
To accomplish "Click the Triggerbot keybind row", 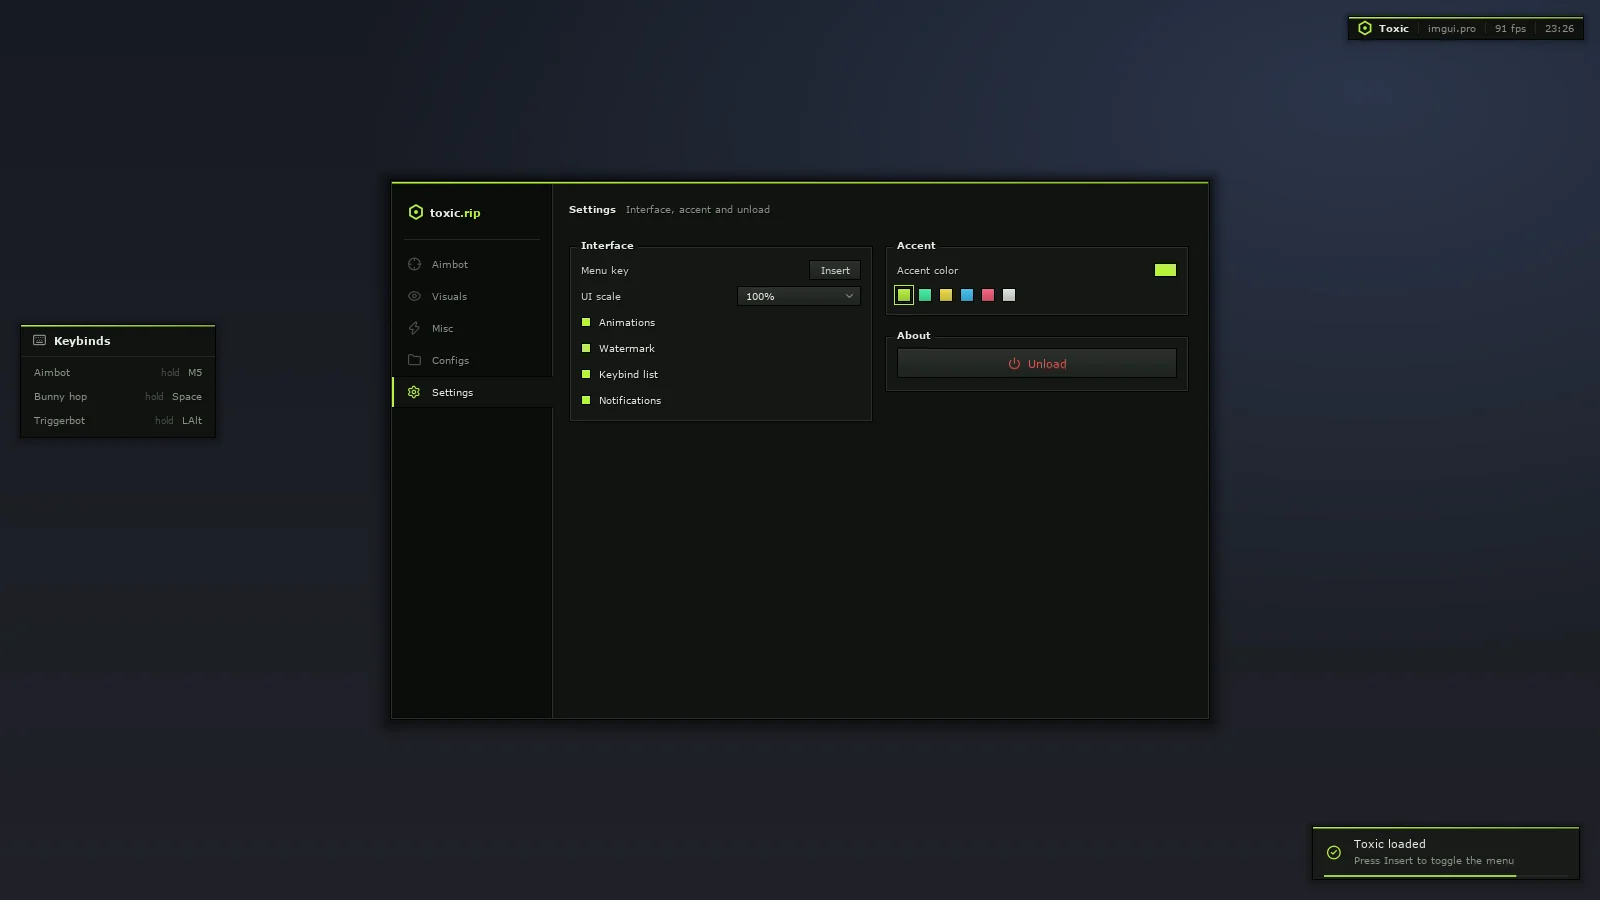I will point(118,420).
